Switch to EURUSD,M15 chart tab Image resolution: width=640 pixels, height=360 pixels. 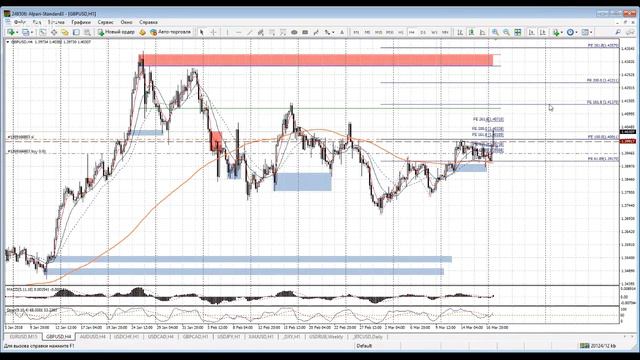tap(23, 337)
